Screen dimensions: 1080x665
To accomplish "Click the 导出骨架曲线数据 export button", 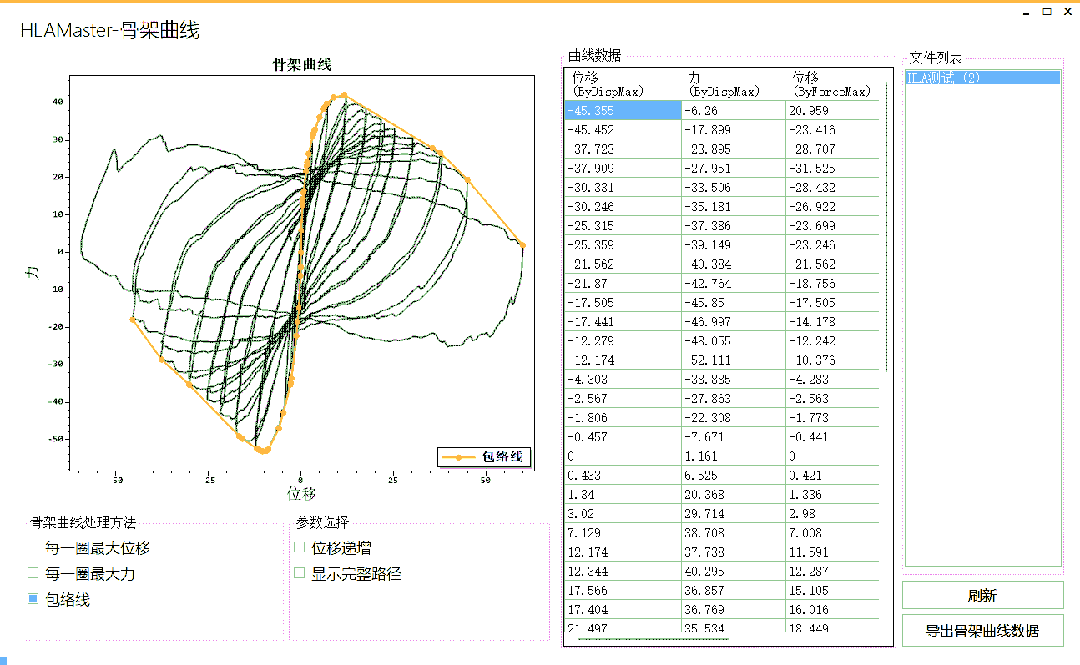I will [982, 631].
